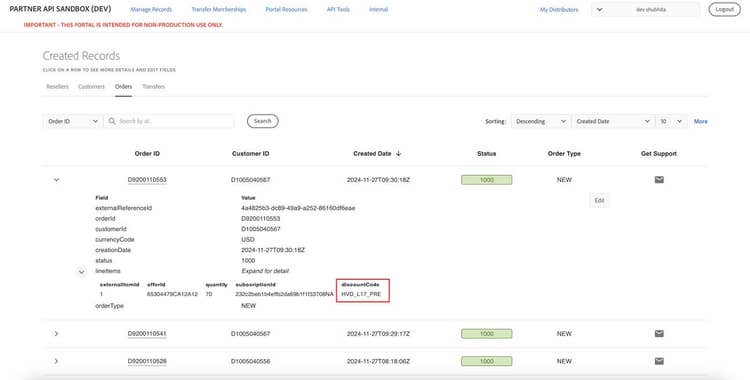750x380 pixels.
Task: Open support email for order D9200110528
Action: [x=659, y=361]
